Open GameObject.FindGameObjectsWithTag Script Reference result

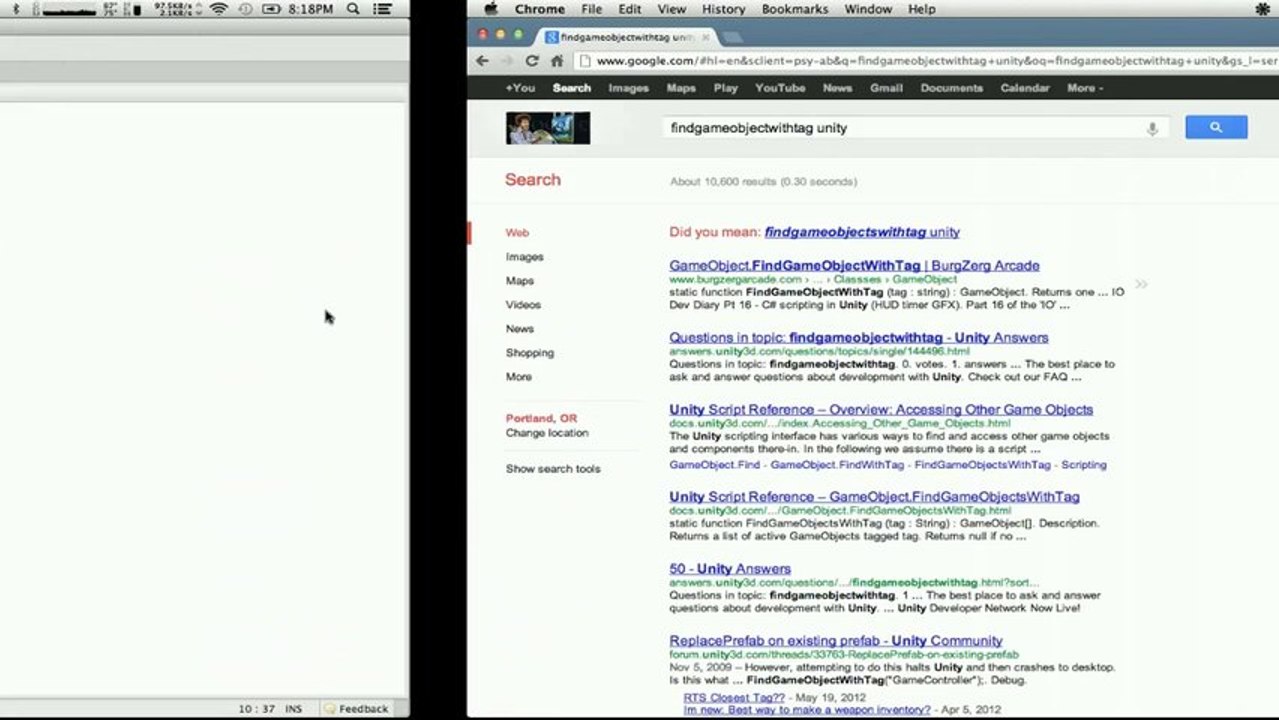[x=874, y=496]
